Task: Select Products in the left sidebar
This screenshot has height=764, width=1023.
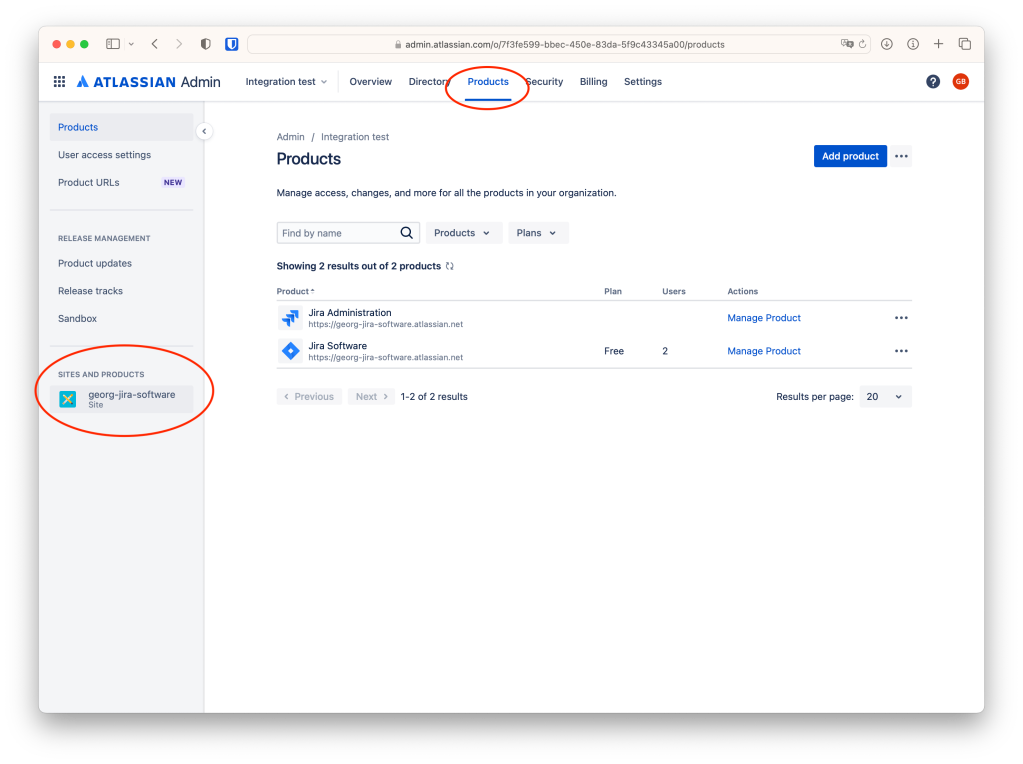Action: [x=121, y=127]
